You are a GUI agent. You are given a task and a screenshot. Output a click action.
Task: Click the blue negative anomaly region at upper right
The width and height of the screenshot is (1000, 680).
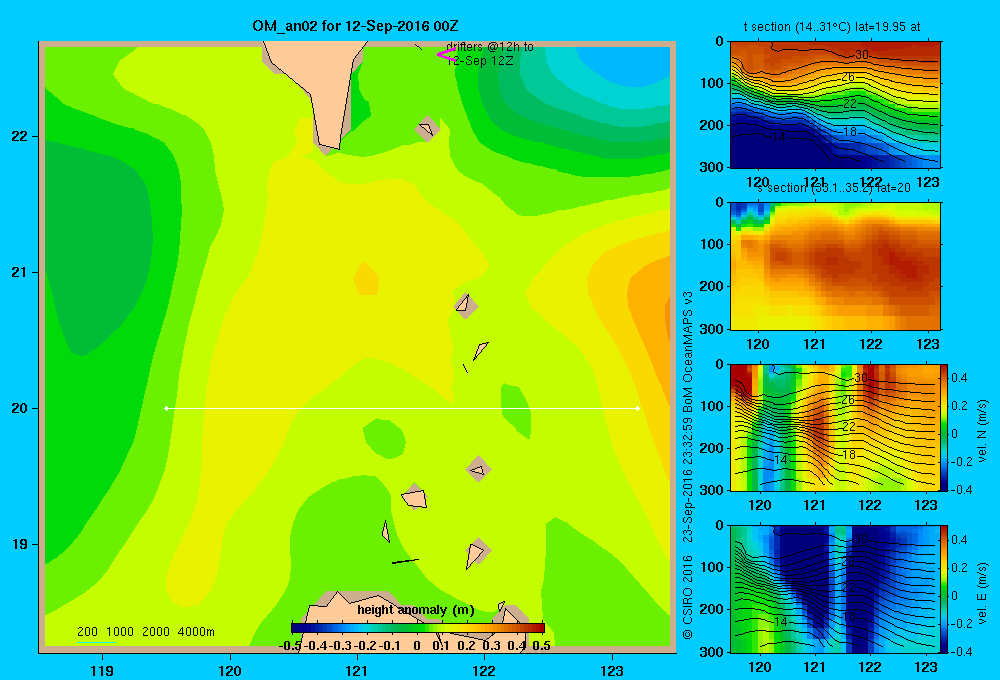pos(628,64)
